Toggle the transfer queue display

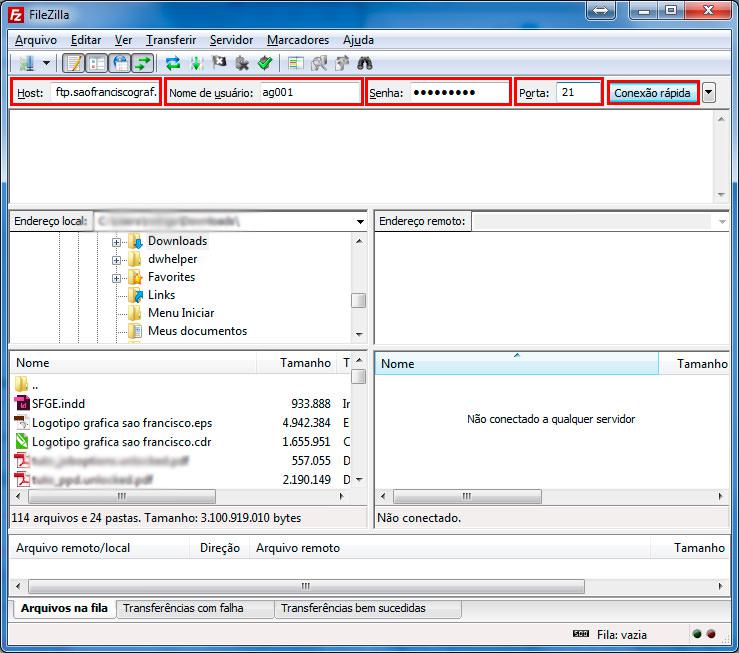[142, 63]
